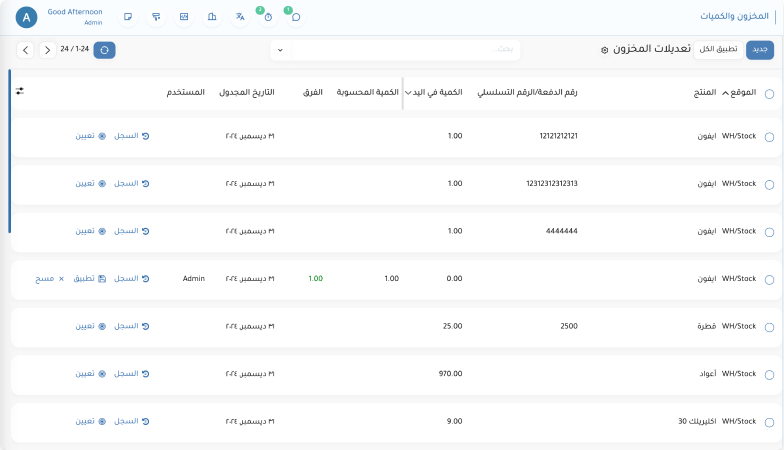Open the activities clock icon
The image size is (784, 450).
tap(267, 17)
